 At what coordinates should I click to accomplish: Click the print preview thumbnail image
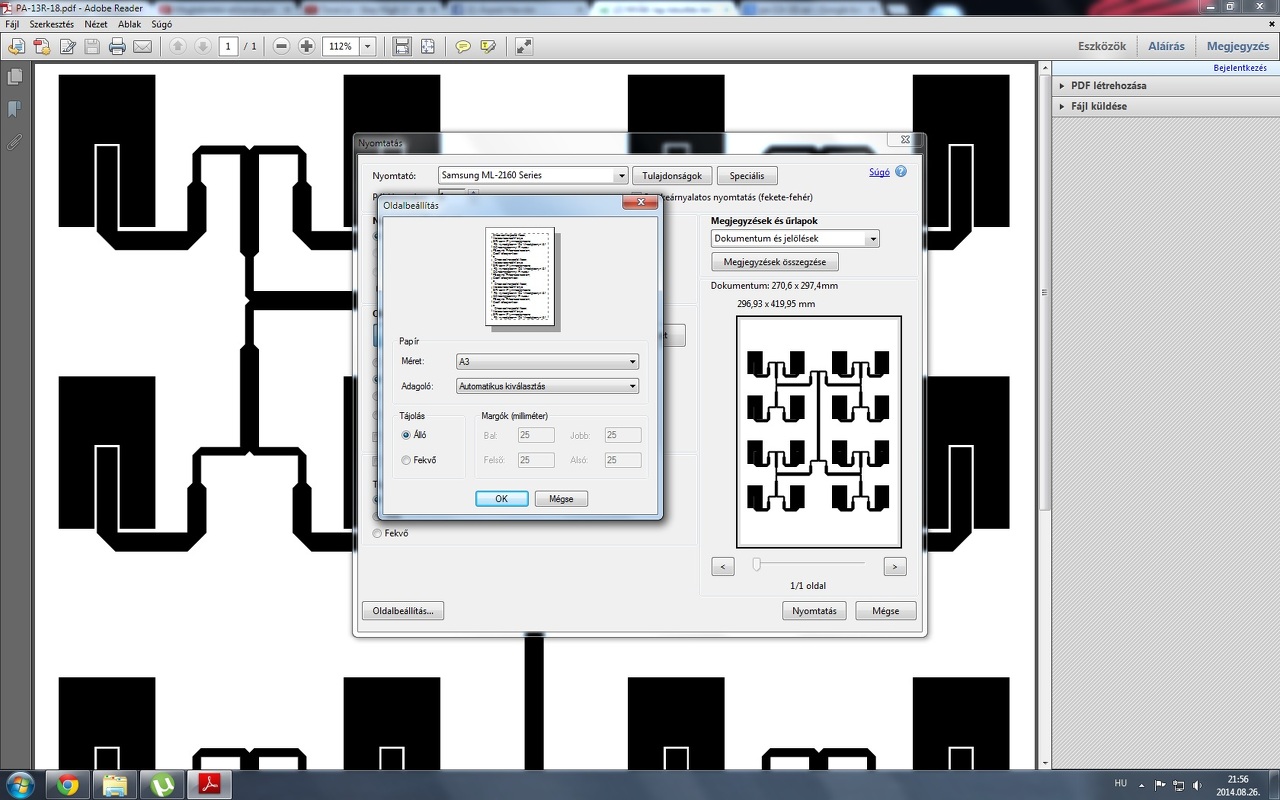point(819,432)
